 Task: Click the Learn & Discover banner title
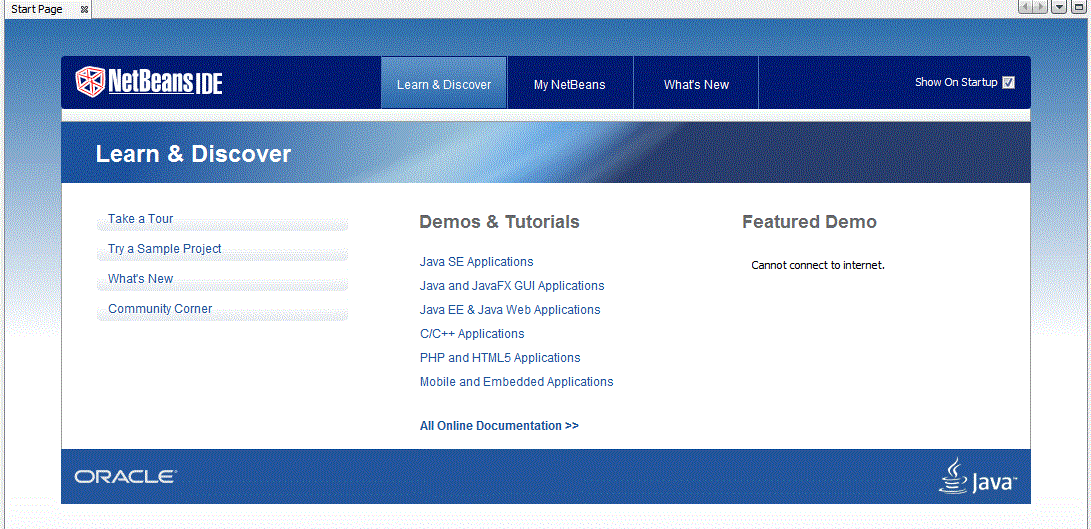193,154
